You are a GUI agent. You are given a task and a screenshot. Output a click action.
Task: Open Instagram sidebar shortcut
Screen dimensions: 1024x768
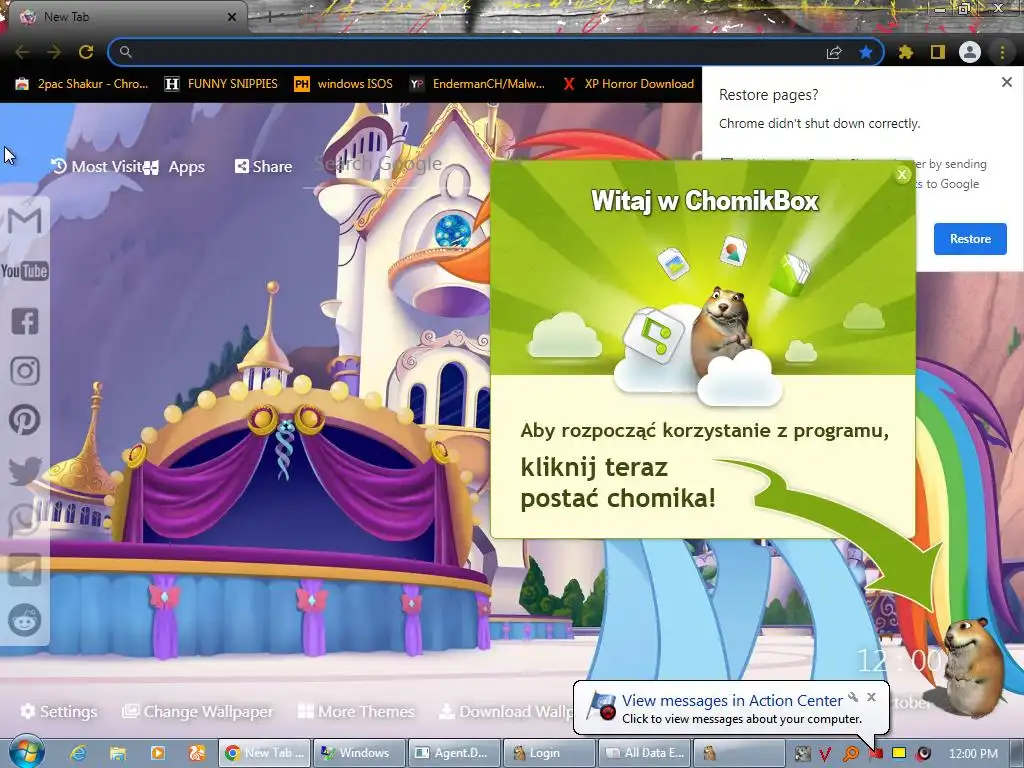coord(25,371)
